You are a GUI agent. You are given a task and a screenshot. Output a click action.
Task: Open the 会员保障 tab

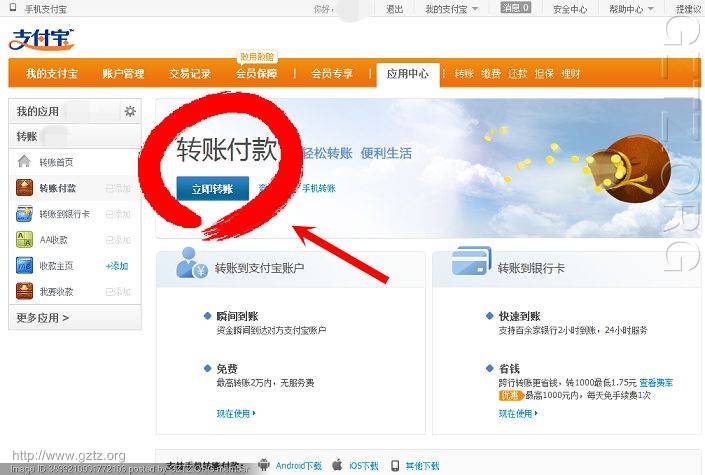256,73
